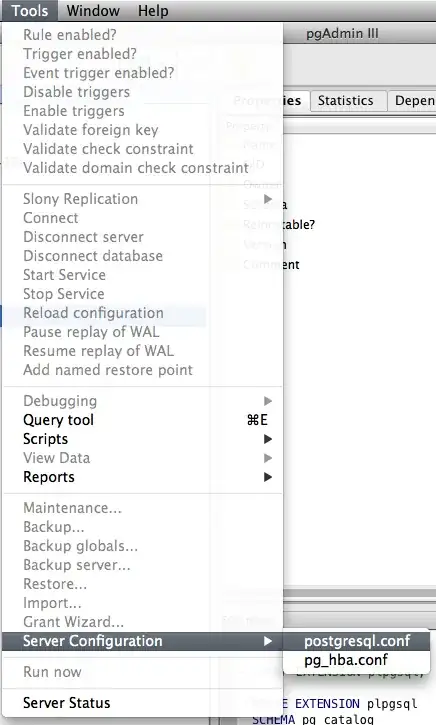Click Restore... menu item
This screenshot has height=725, width=436.
pyautogui.click(x=142, y=584)
